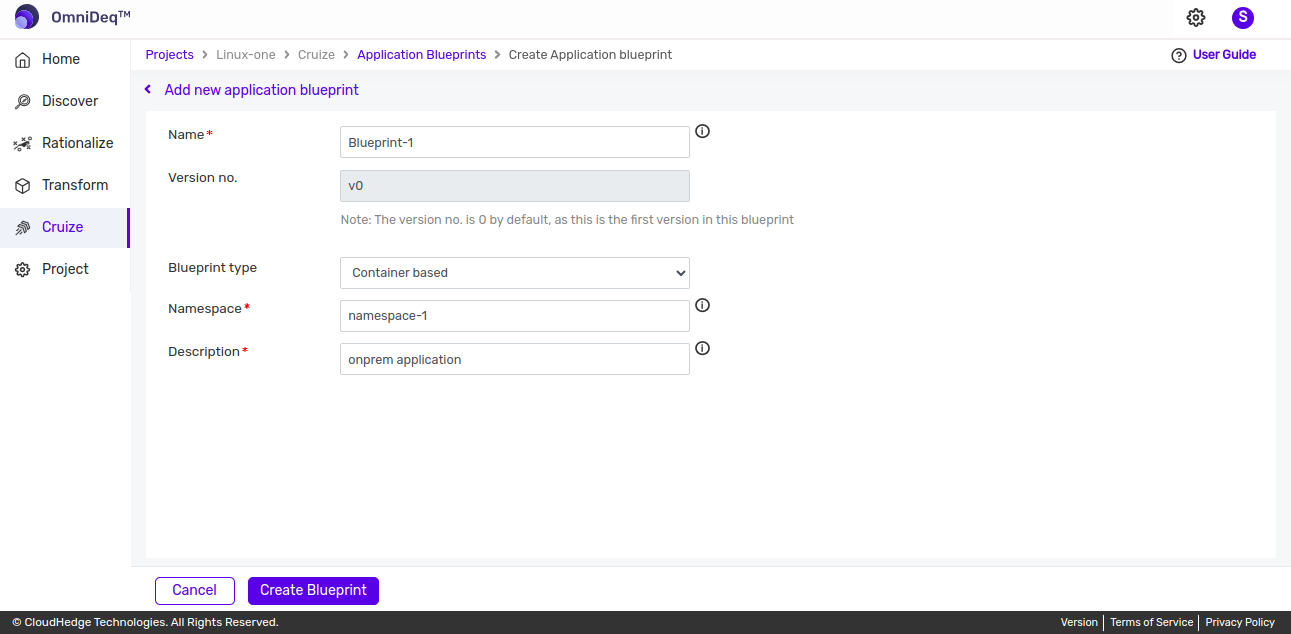Click the Name input field
This screenshot has height=634, width=1291.
click(x=515, y=142)
